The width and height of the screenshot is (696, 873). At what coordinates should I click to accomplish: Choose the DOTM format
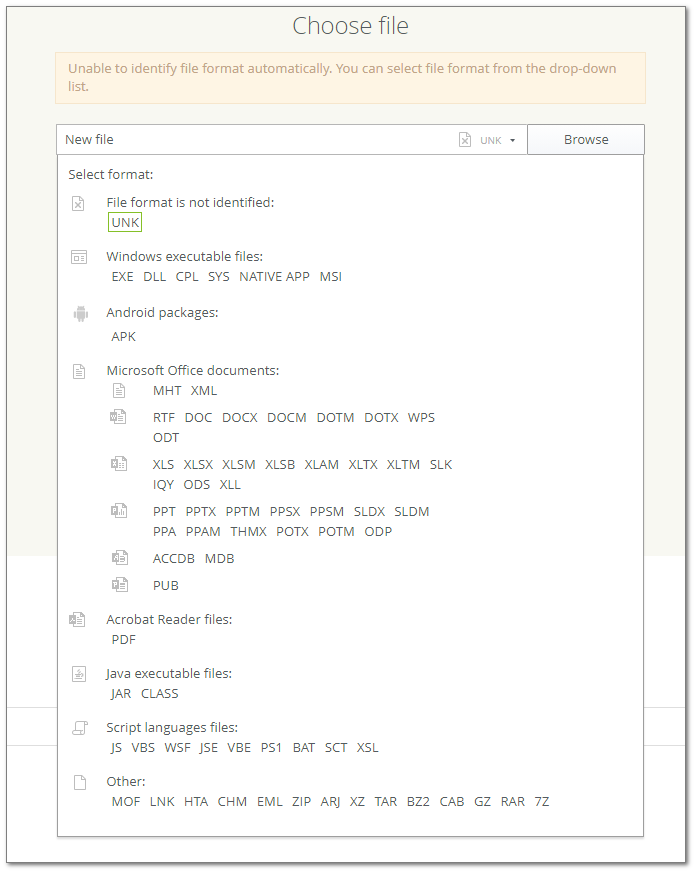tap(335, 418)
